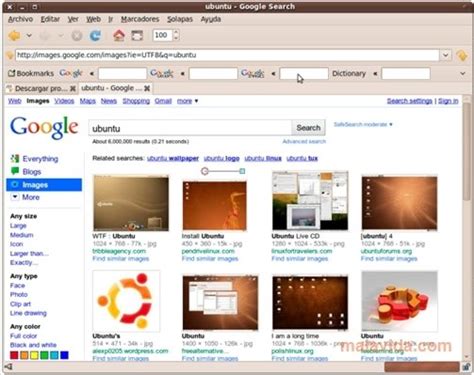Filter by Medium size
Screen dimensions: 474x375
tap(22, 235)
